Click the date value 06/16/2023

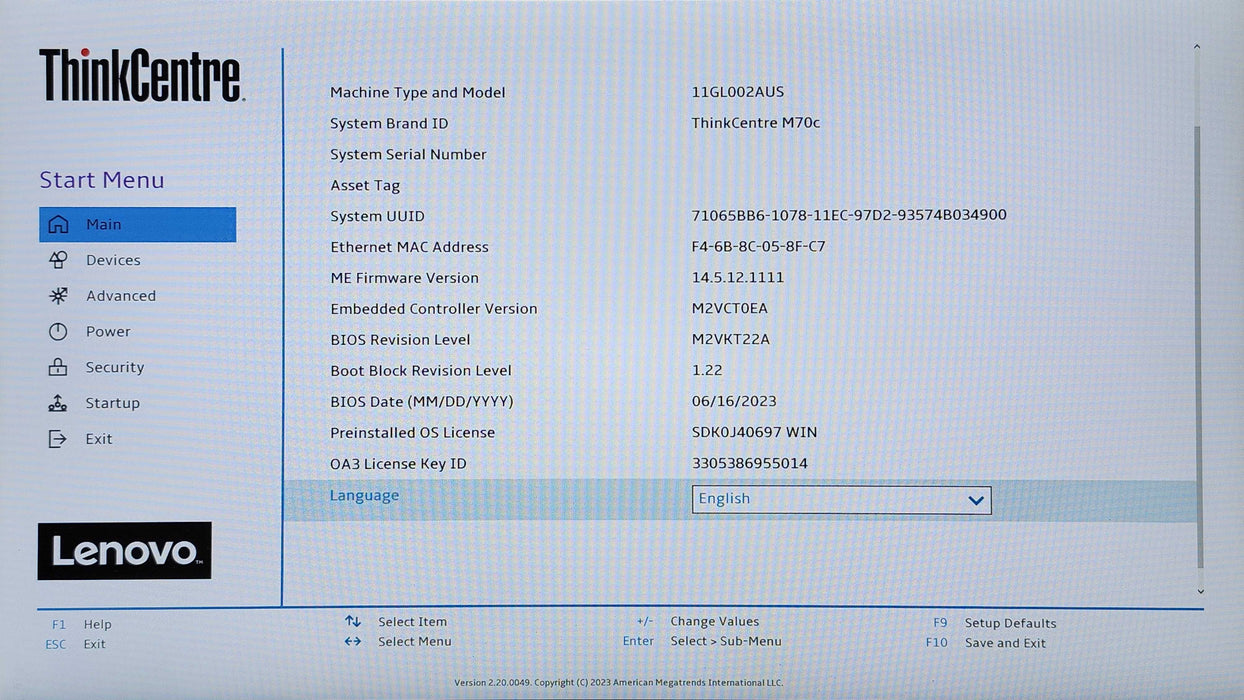point(734,401)
